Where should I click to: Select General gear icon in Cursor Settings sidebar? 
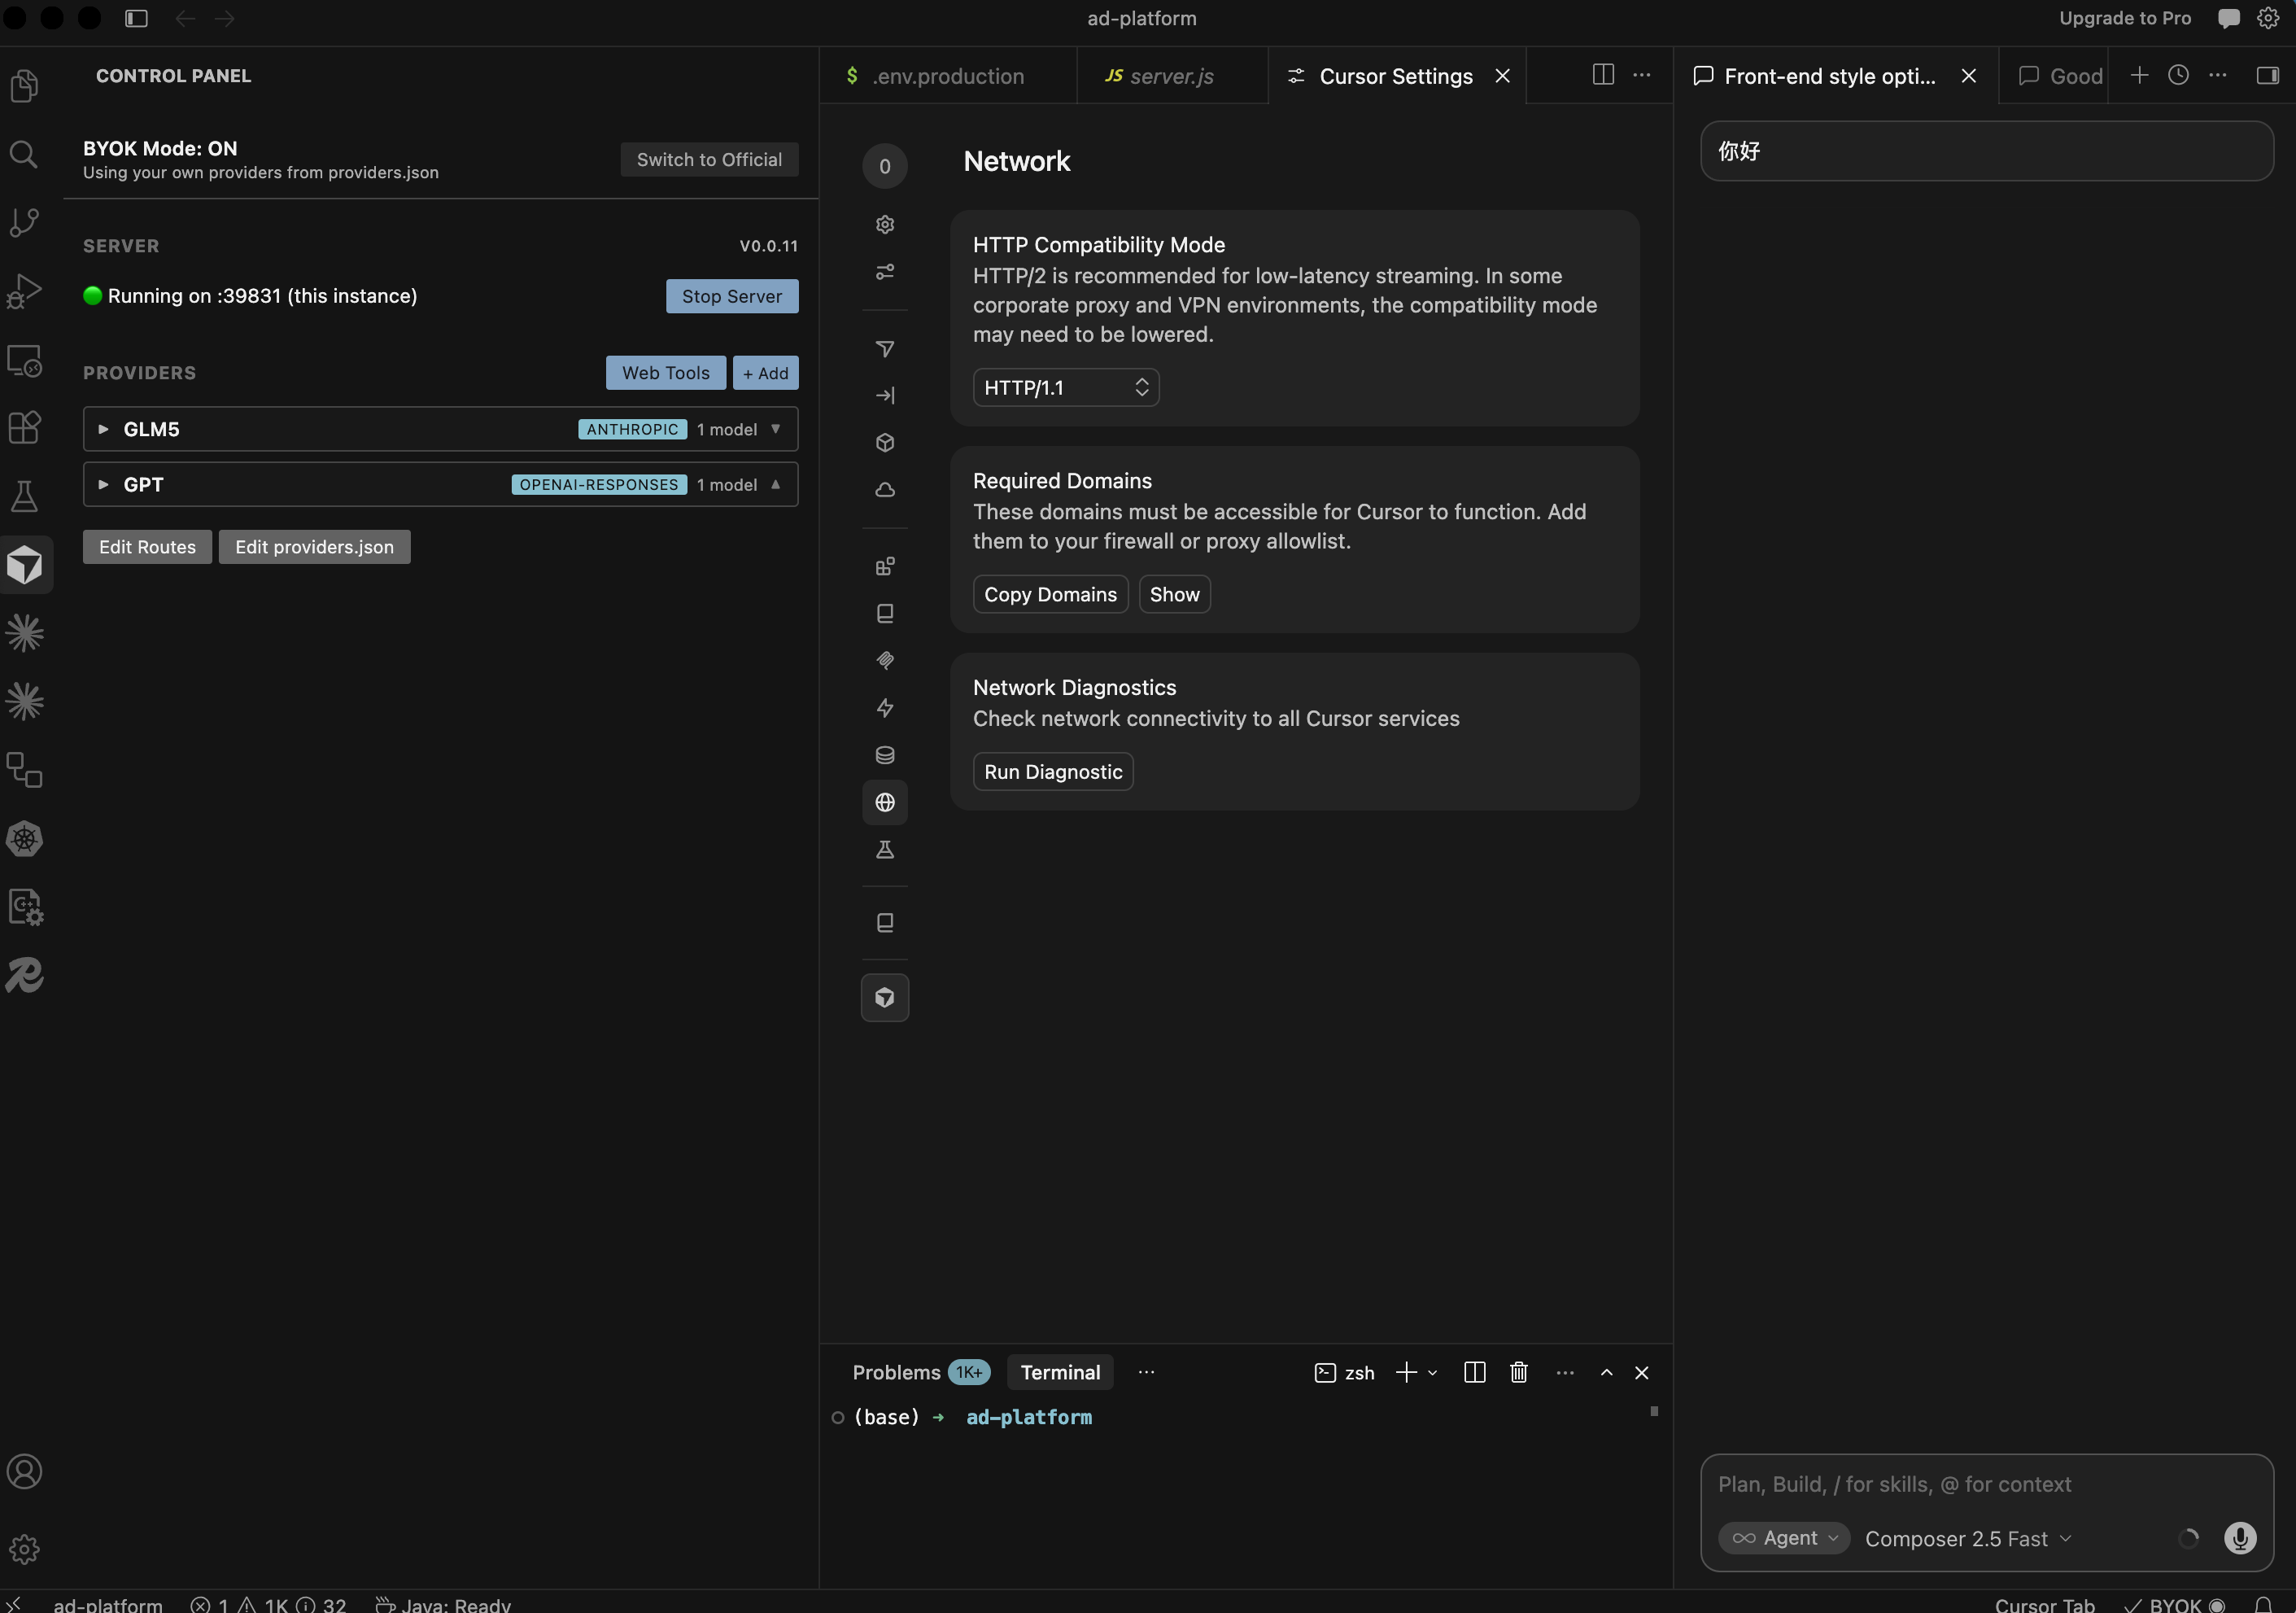(x=885, y=224)
